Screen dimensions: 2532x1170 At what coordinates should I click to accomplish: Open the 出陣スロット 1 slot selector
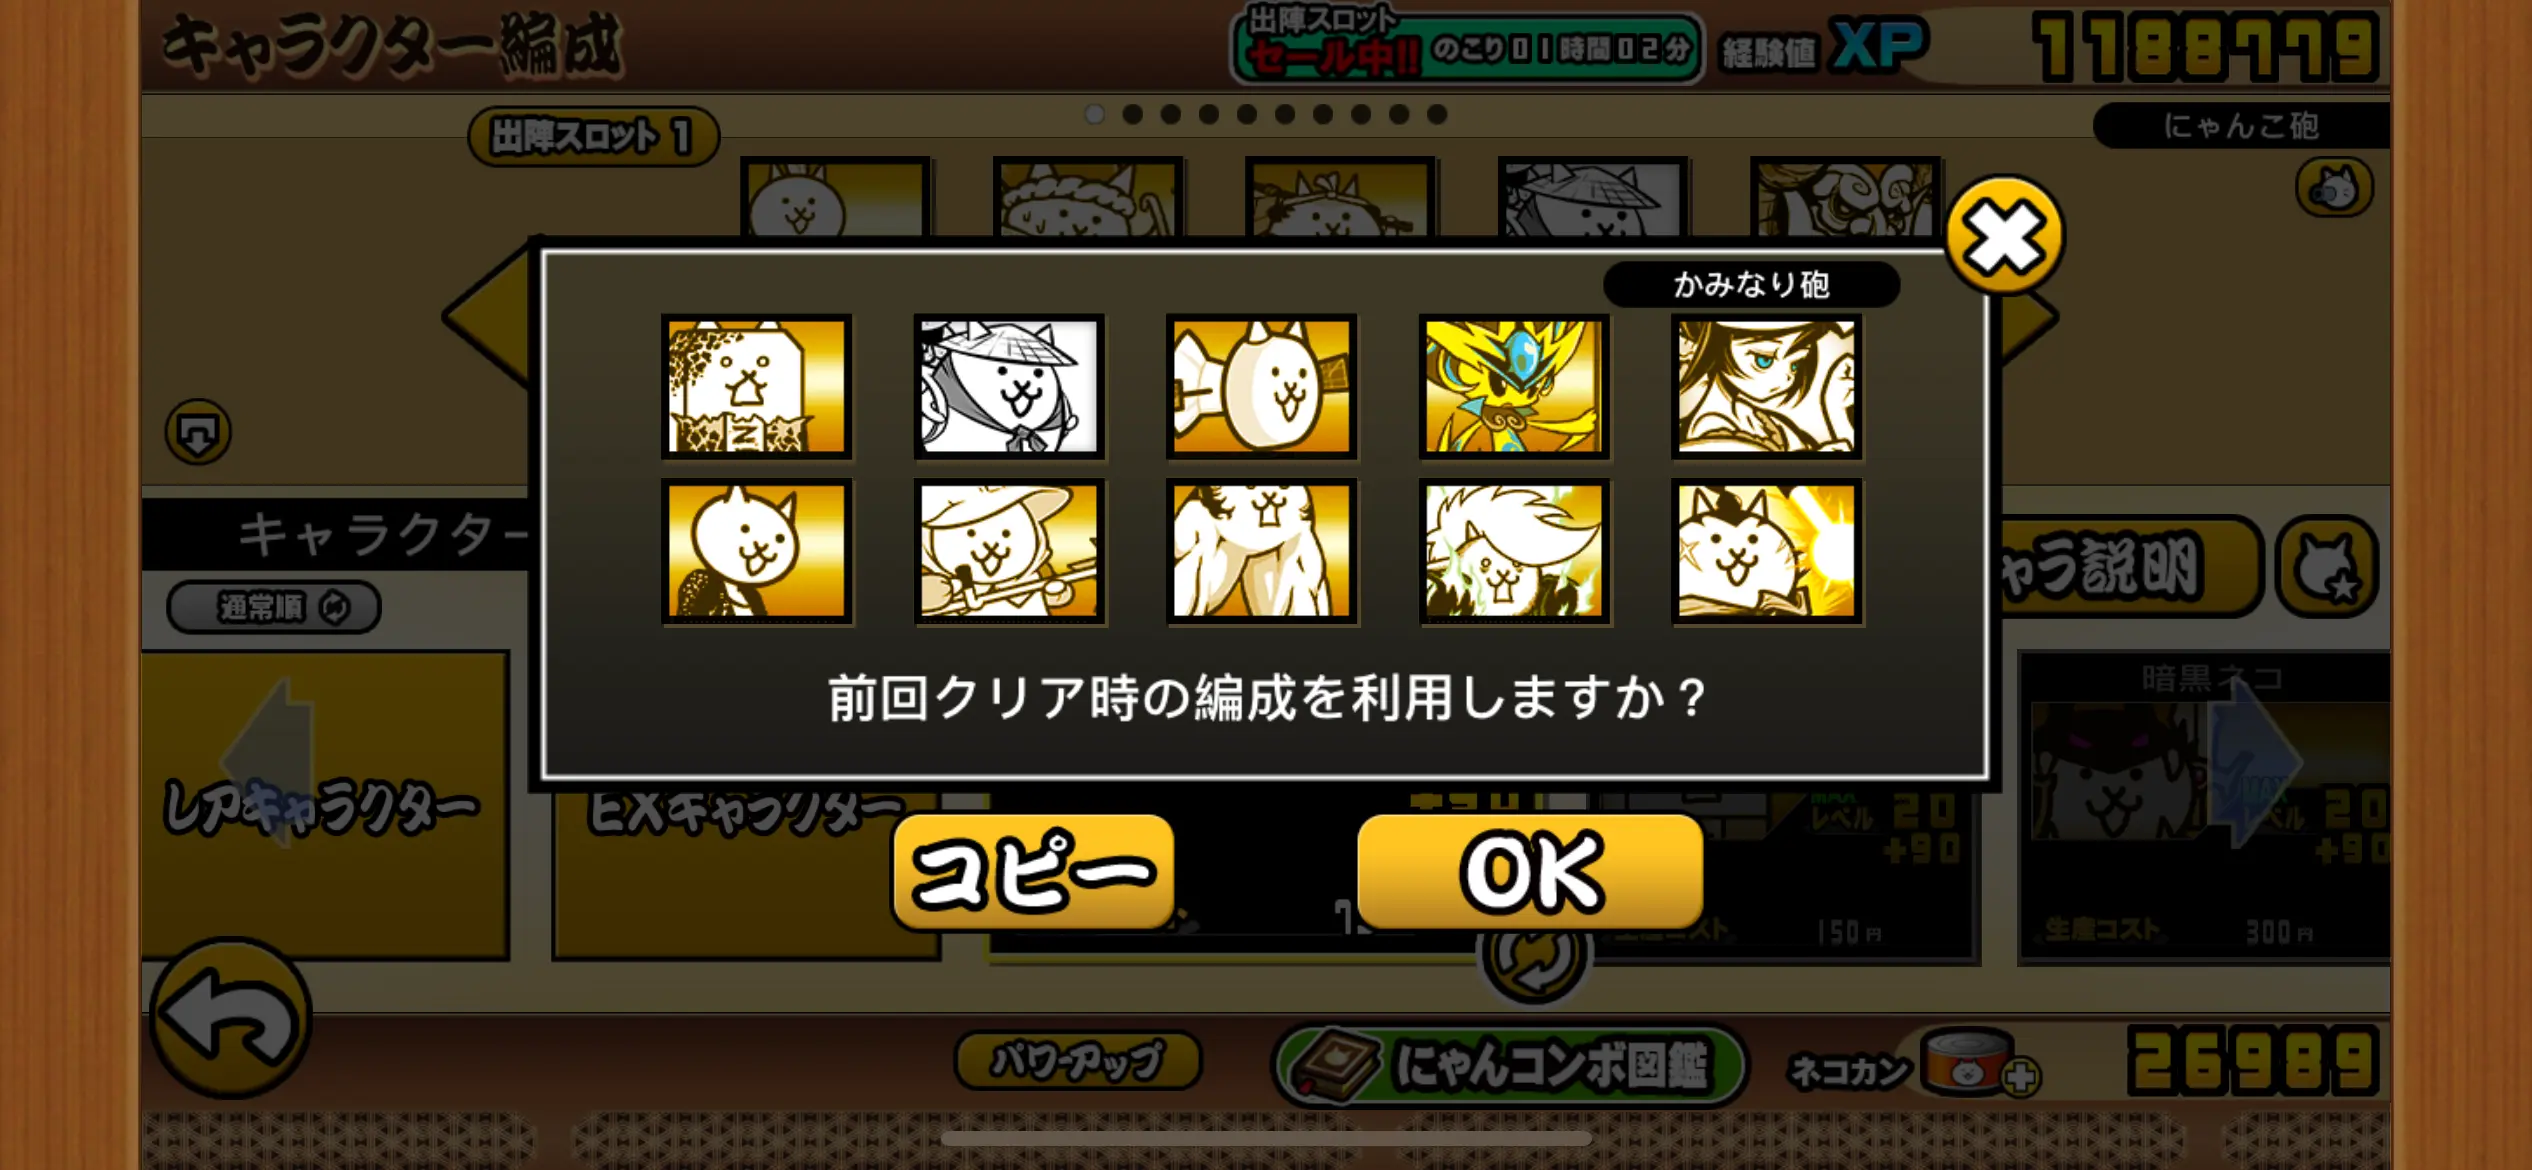pyautogui.click(x=593, y=136)
